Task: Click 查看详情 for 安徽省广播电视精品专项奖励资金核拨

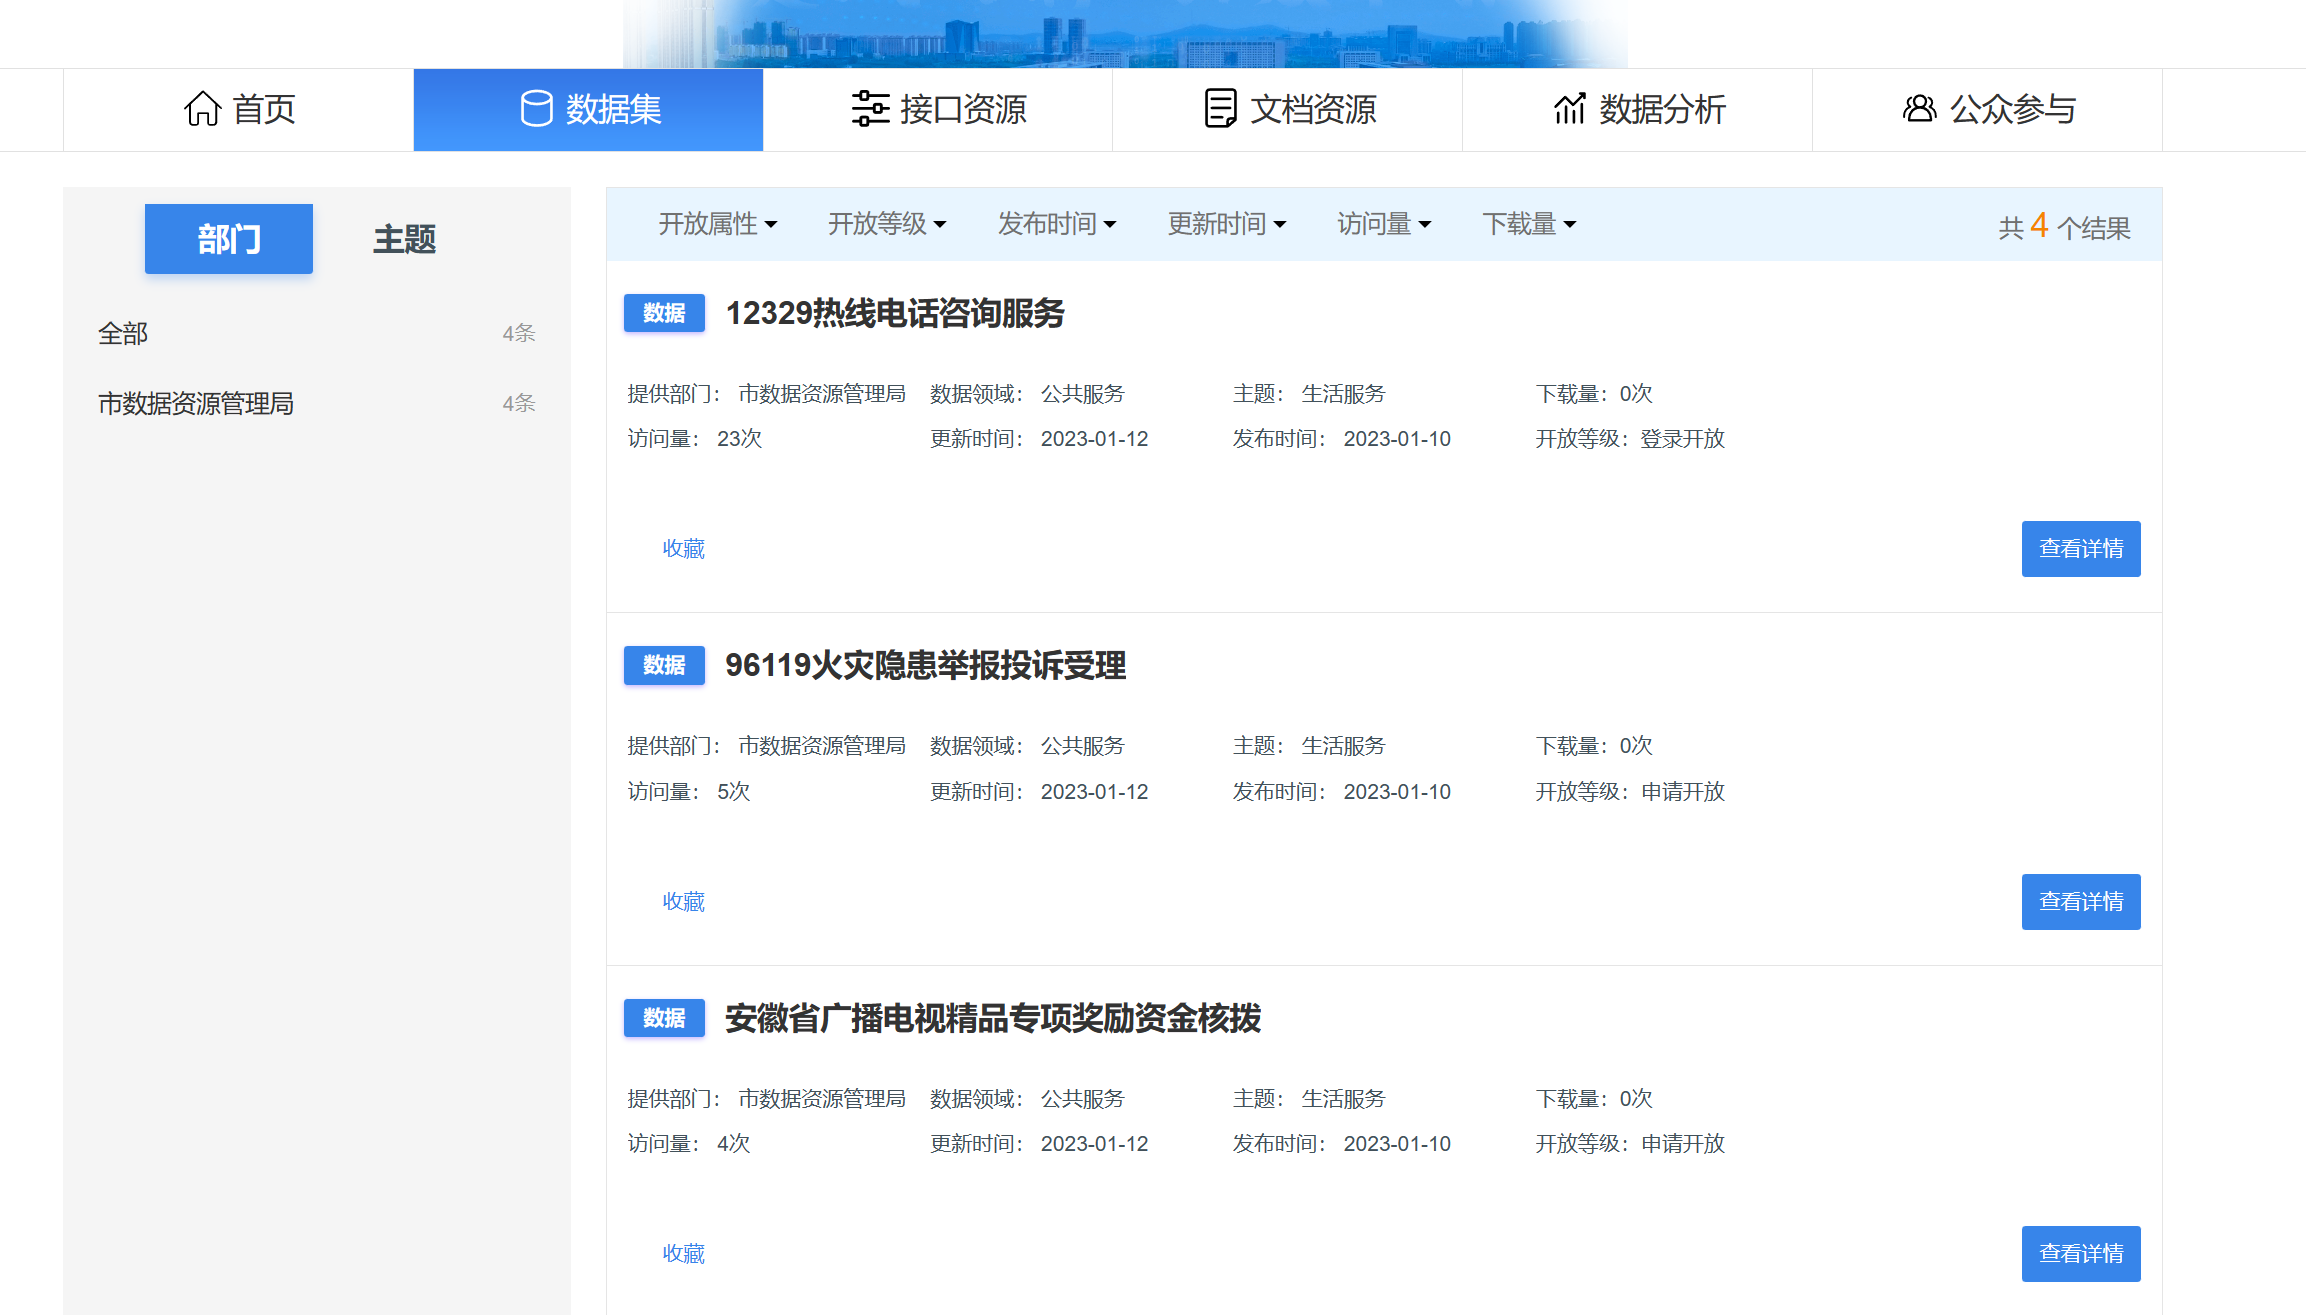Action: pyautogui.click(x=2081, y=1254)
